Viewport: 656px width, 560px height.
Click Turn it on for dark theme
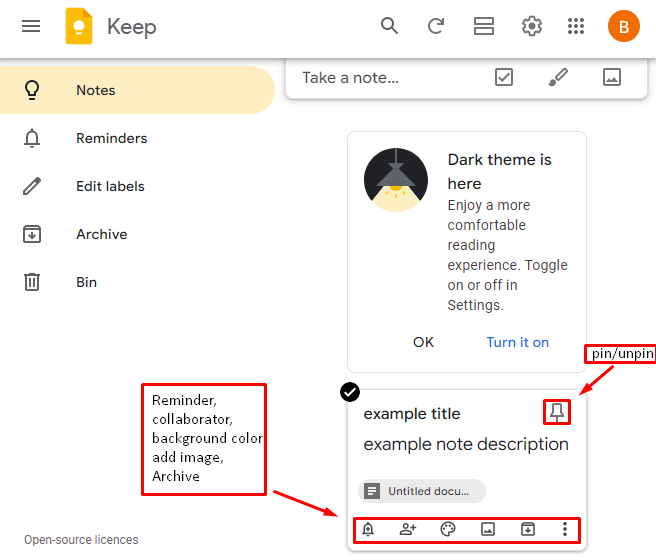click(518, 342)
